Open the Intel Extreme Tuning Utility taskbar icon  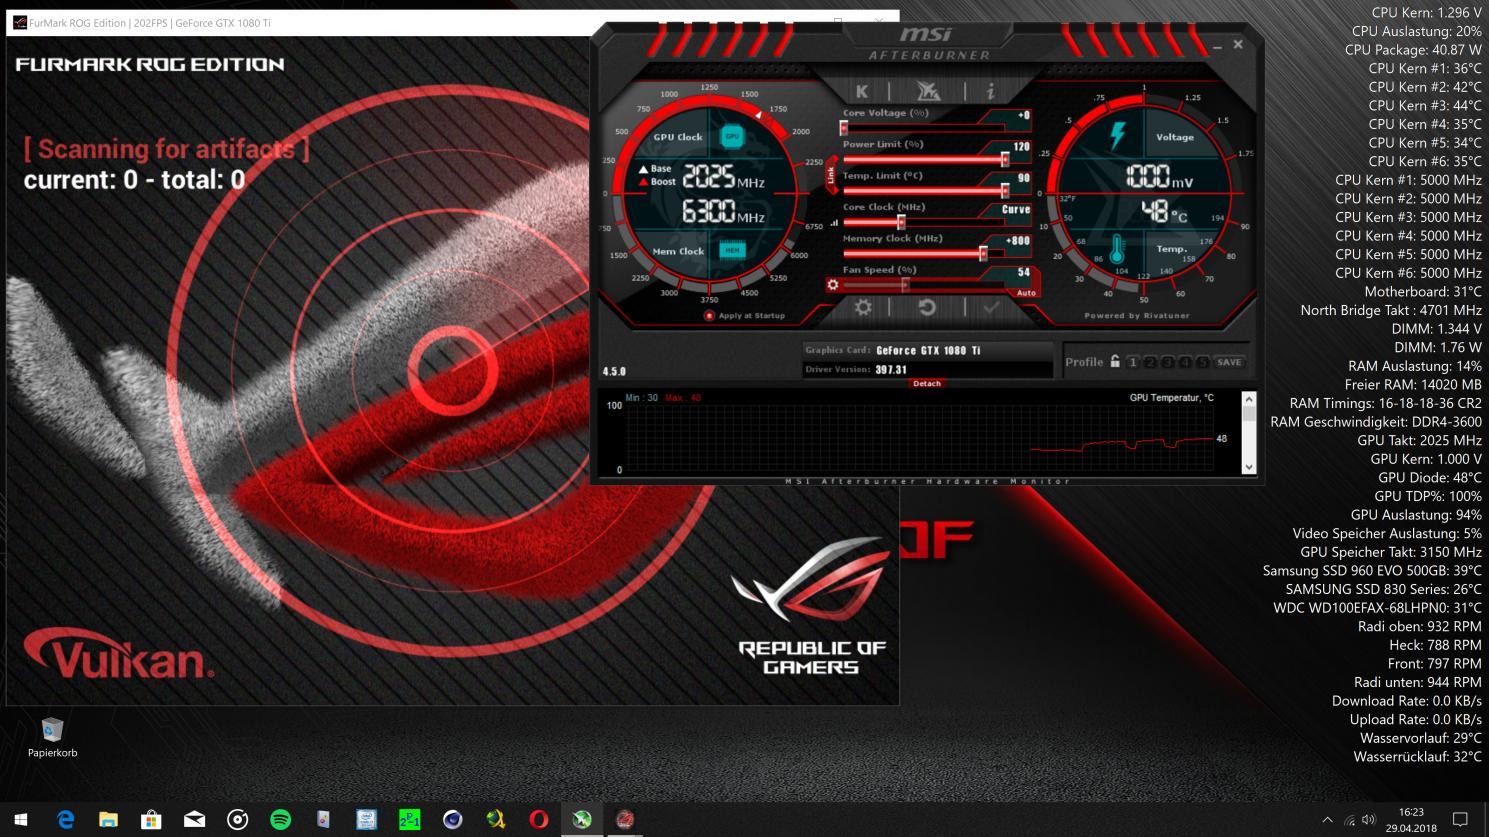(x=366, y=820)
